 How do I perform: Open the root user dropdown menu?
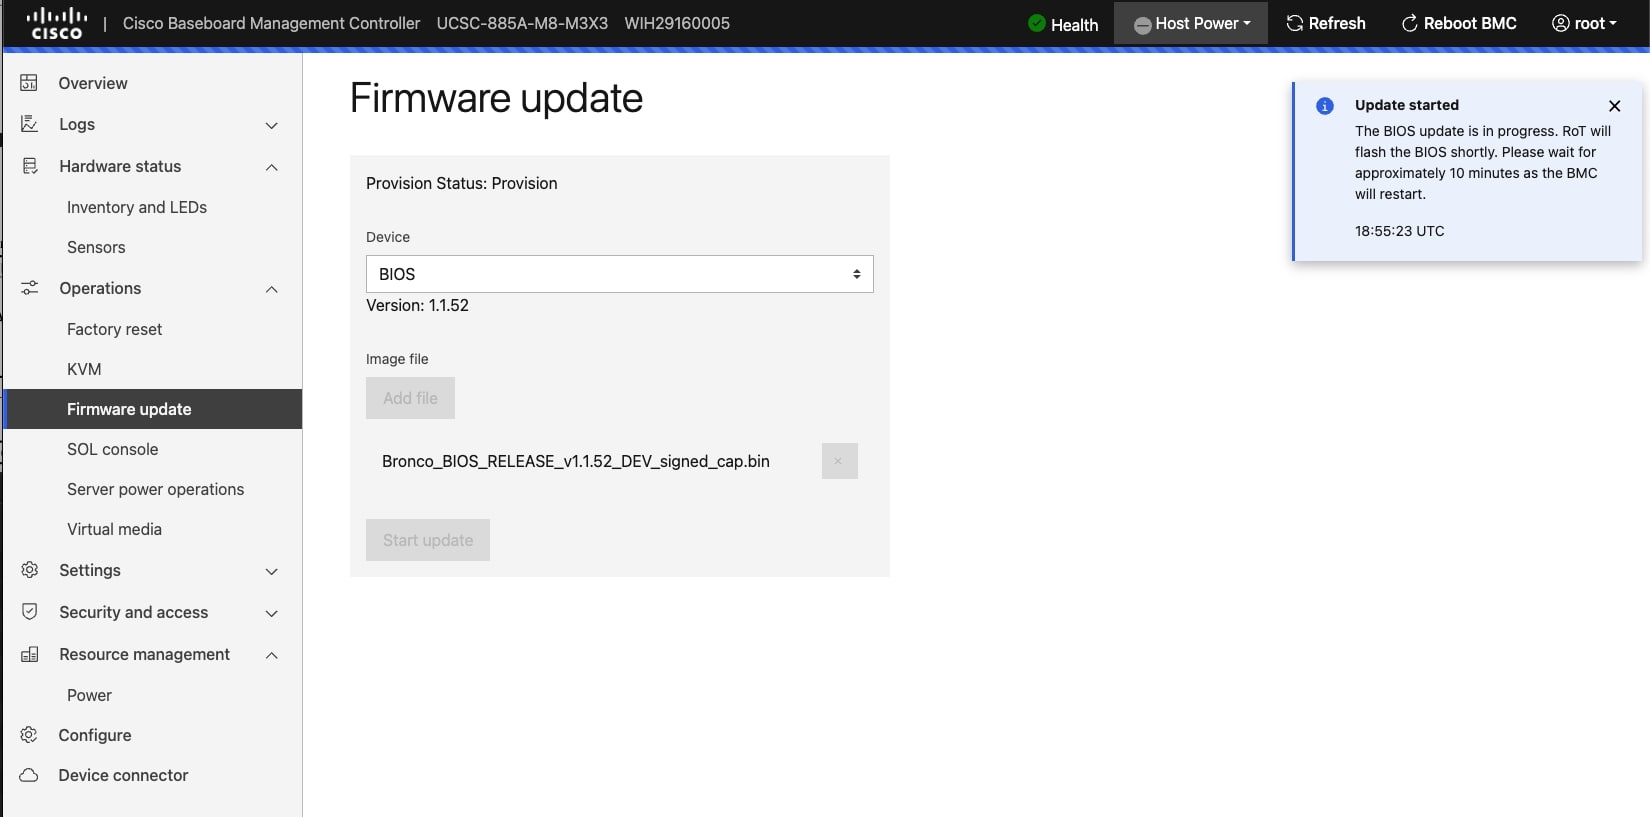coord(1584,23)
